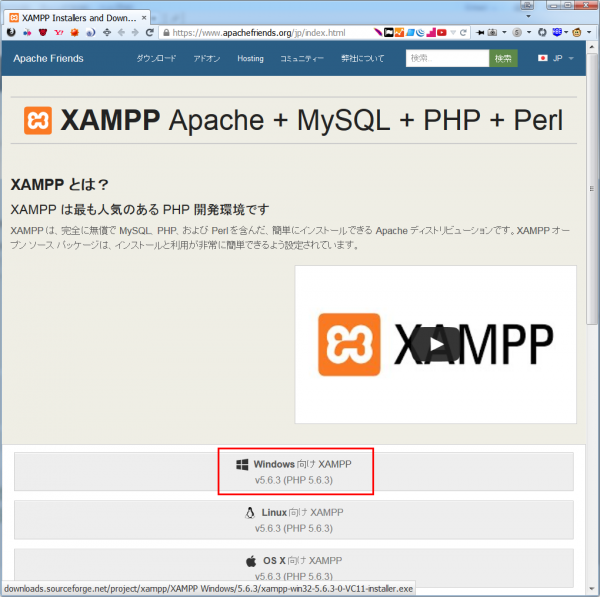This screenshot has height=597, width=600.
Task: Click the scrollbar down arrow
Action: (592, 589)
